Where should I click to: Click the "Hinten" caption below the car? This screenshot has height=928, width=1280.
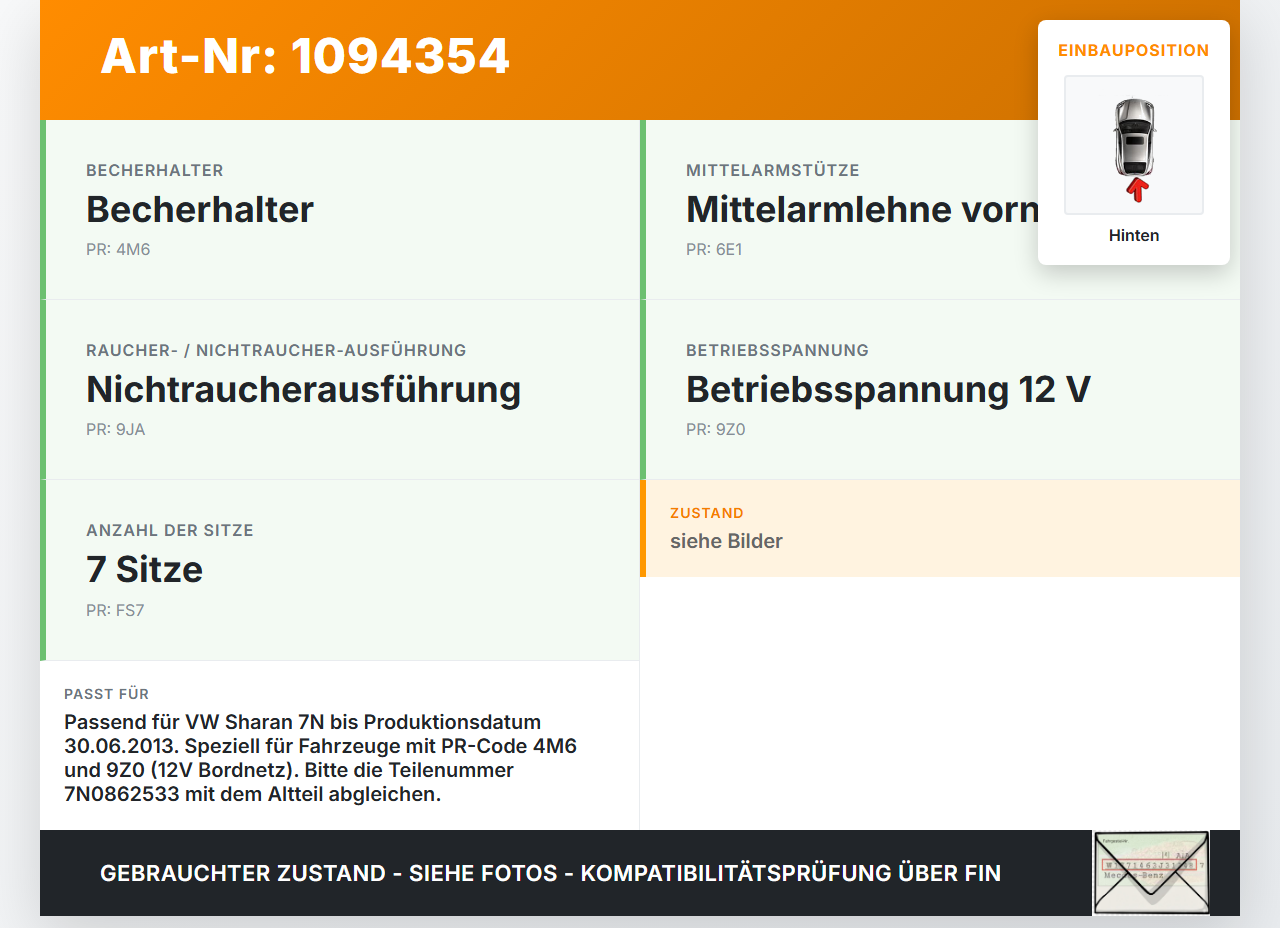[1134, 236]
